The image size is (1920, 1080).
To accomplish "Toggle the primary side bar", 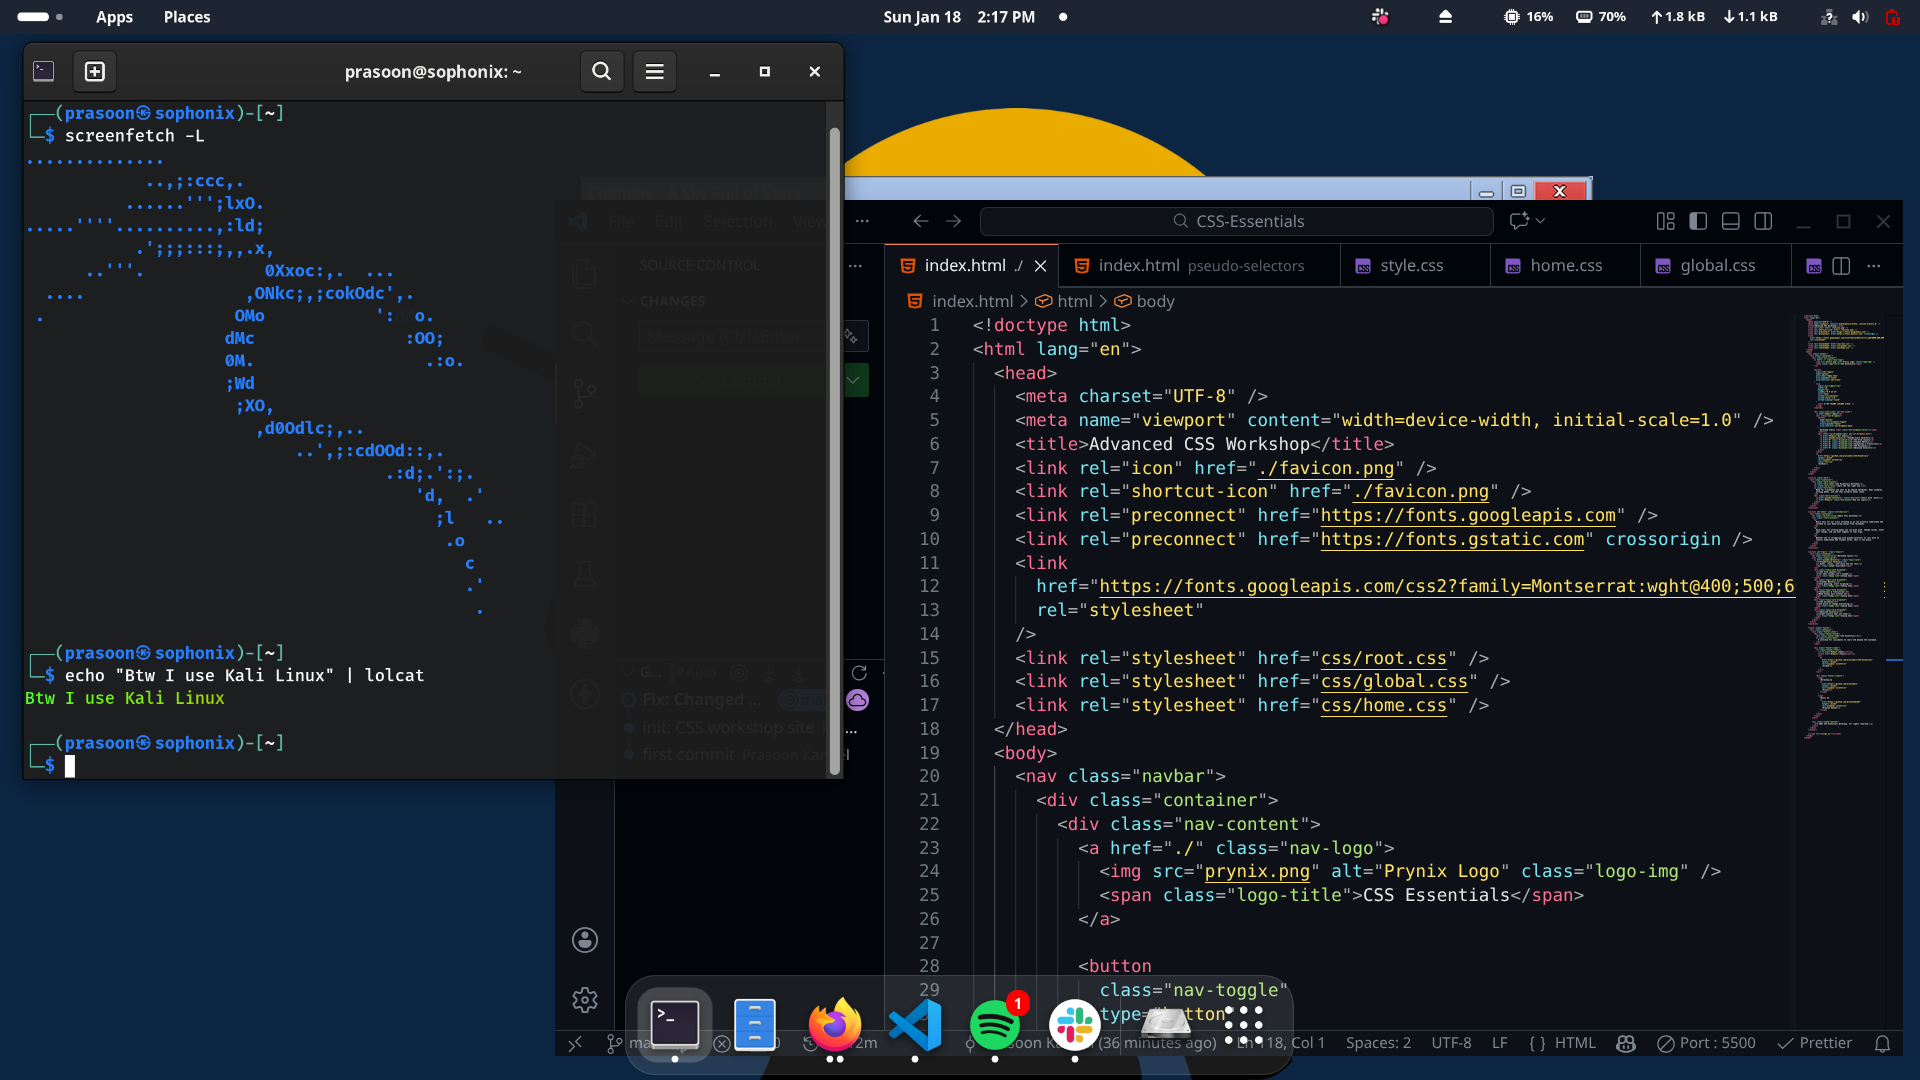I will [1698, 221].
